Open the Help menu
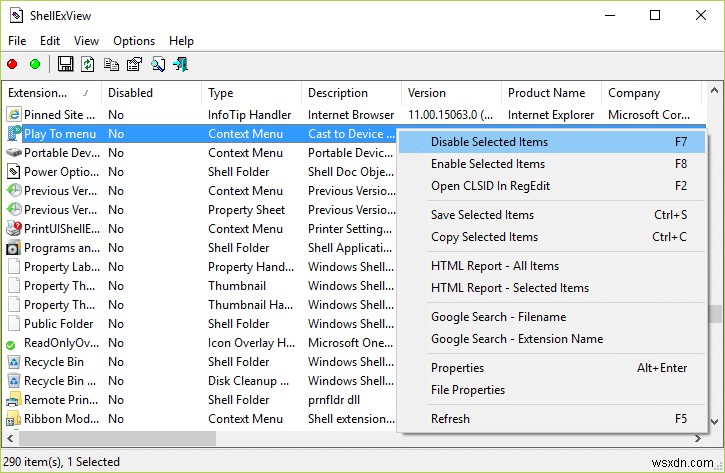The height and width of the screenshot is (473, 725). 181,41
